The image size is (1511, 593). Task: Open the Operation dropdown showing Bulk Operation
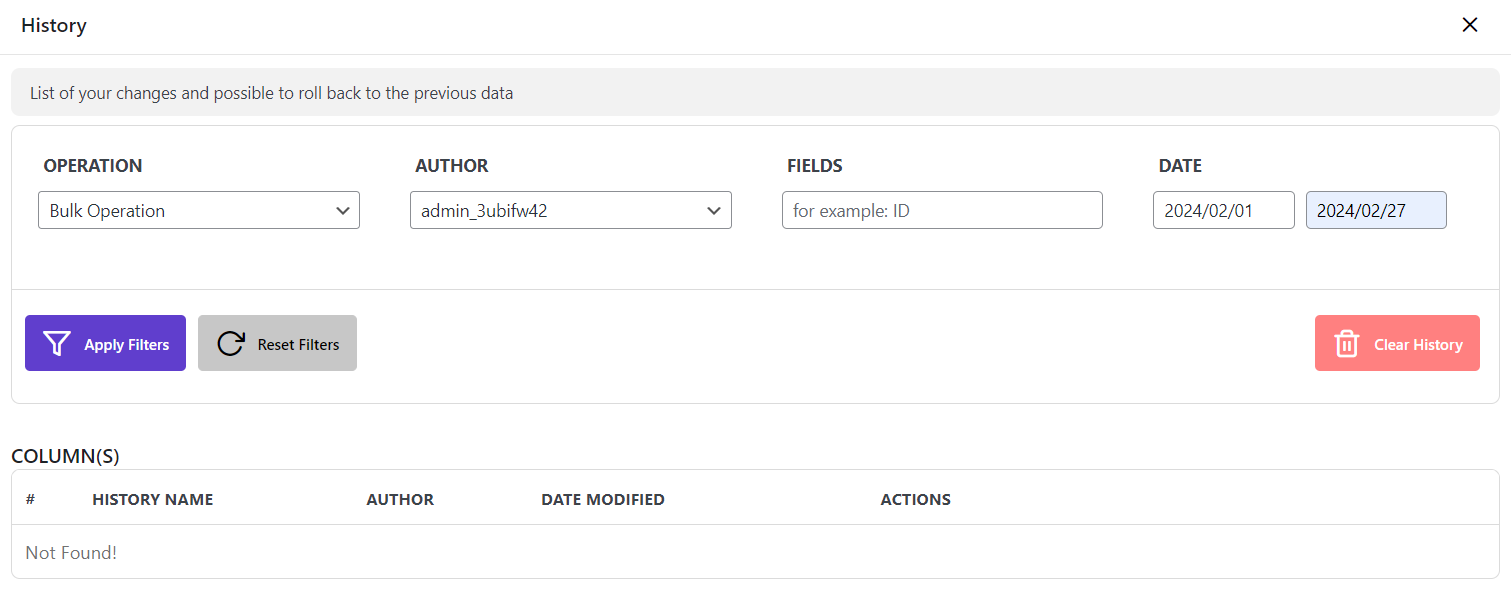point(199,211)
